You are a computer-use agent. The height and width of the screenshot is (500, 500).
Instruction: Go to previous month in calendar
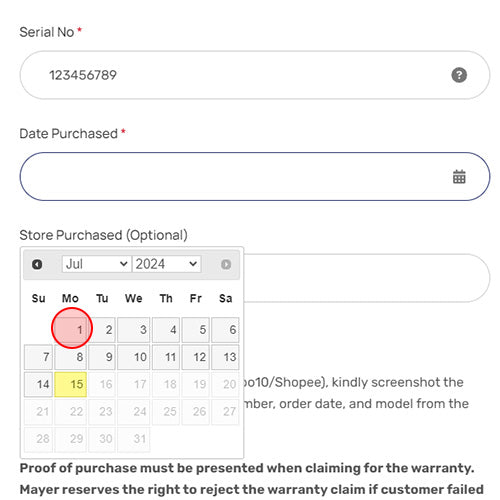37,264
